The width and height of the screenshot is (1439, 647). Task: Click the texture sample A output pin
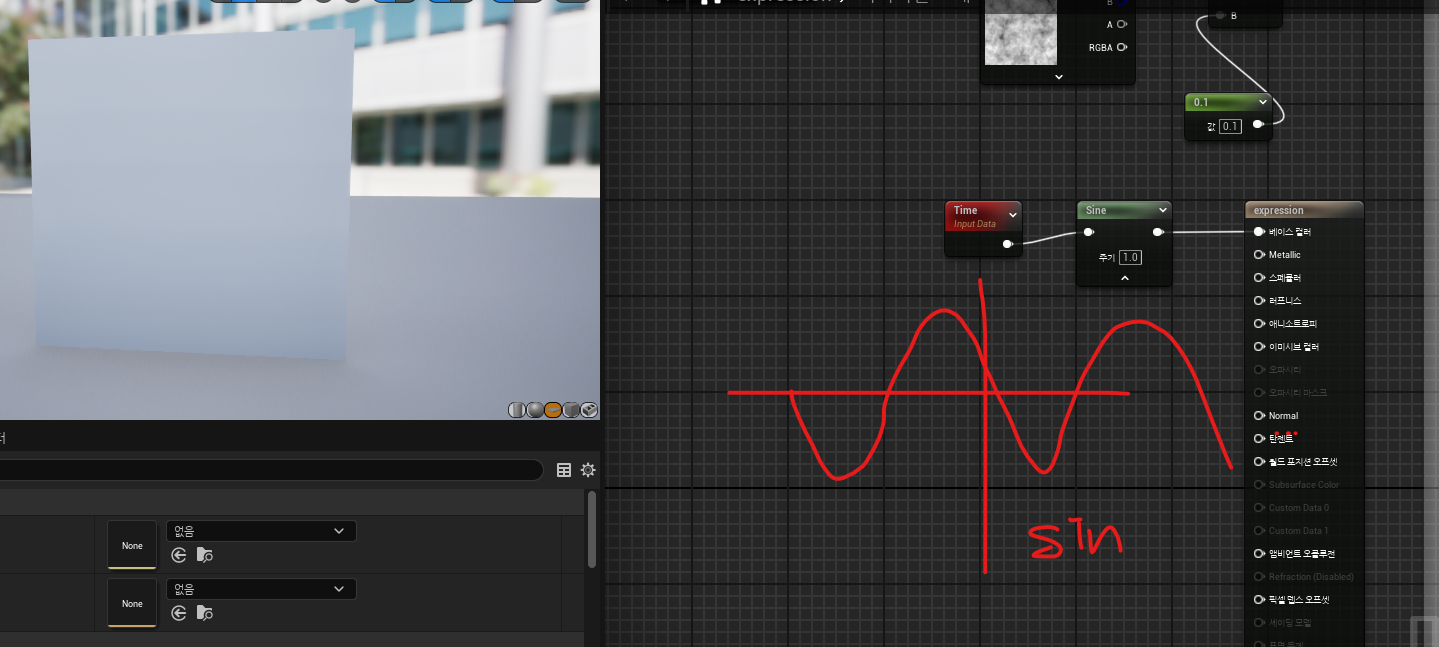pyautogui.click(x=1122, y=24)
